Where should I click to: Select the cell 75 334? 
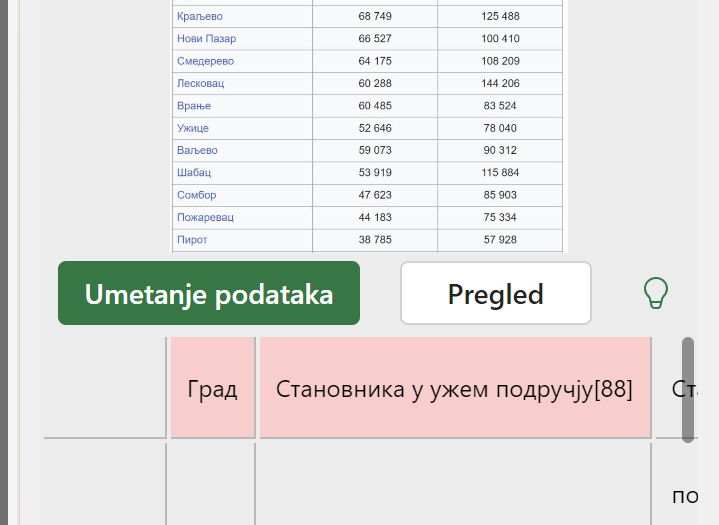click(500, 217)
